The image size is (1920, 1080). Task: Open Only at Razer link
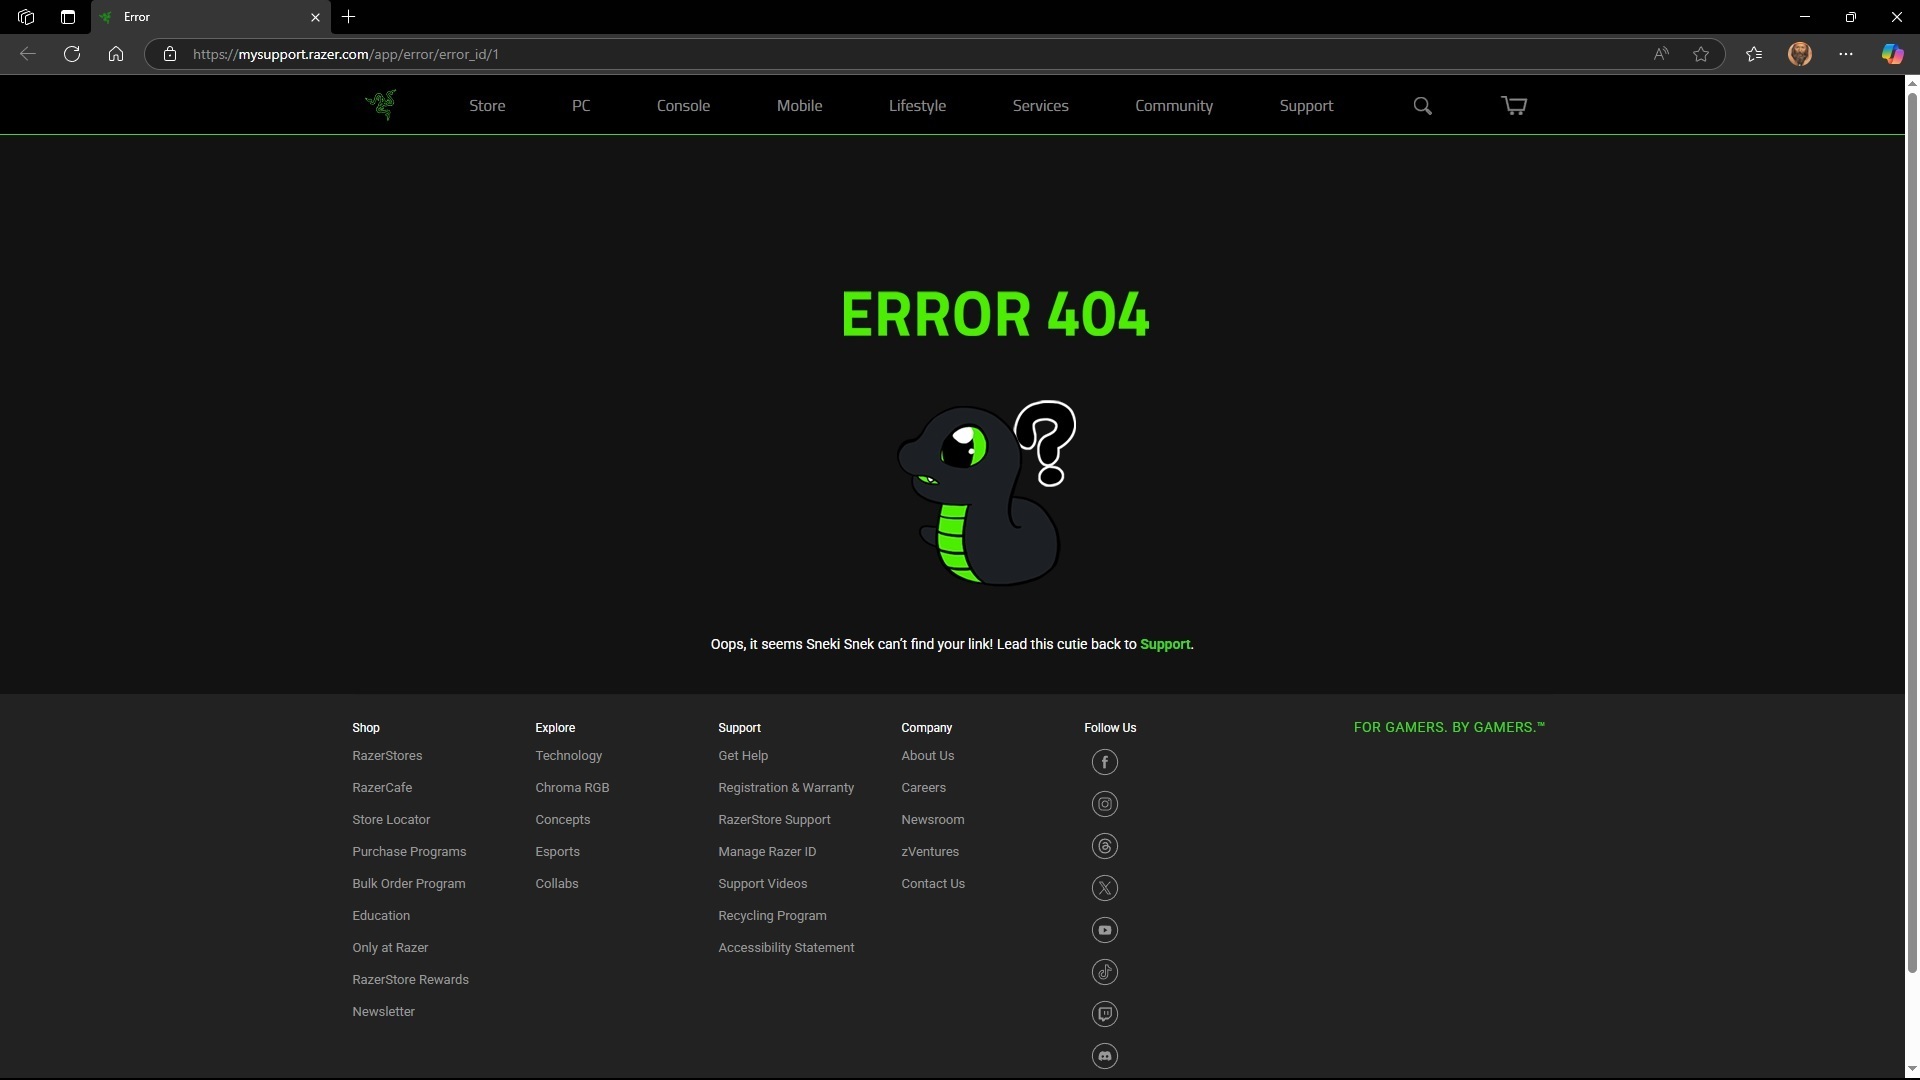click(x=390, y=948)
